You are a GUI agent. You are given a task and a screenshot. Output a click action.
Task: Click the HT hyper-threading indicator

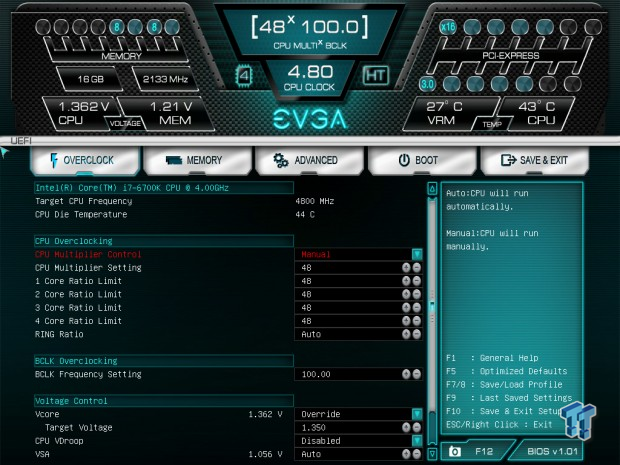click(375, 75)
